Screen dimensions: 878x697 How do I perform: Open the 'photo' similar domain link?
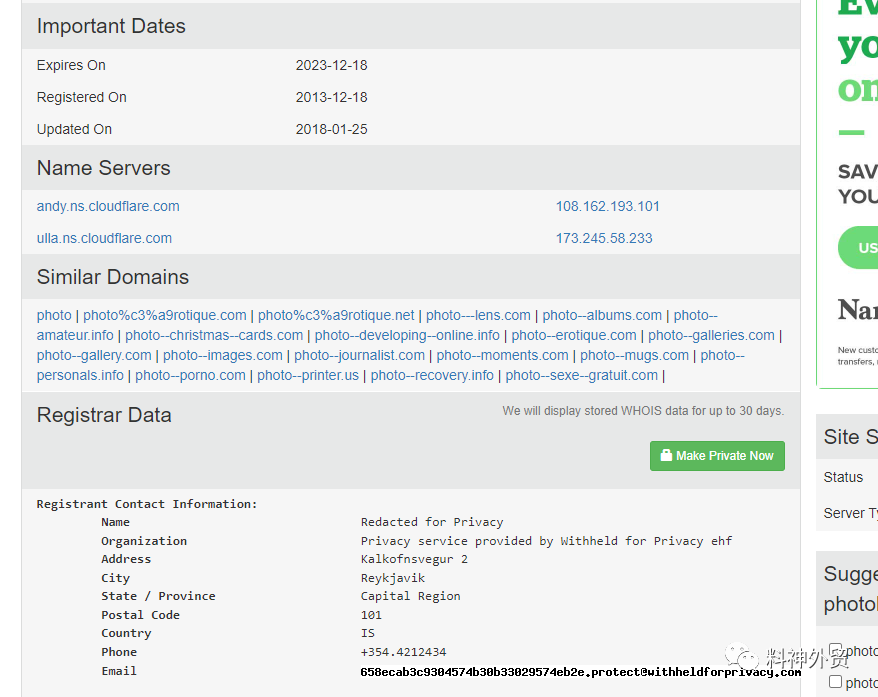54,315
